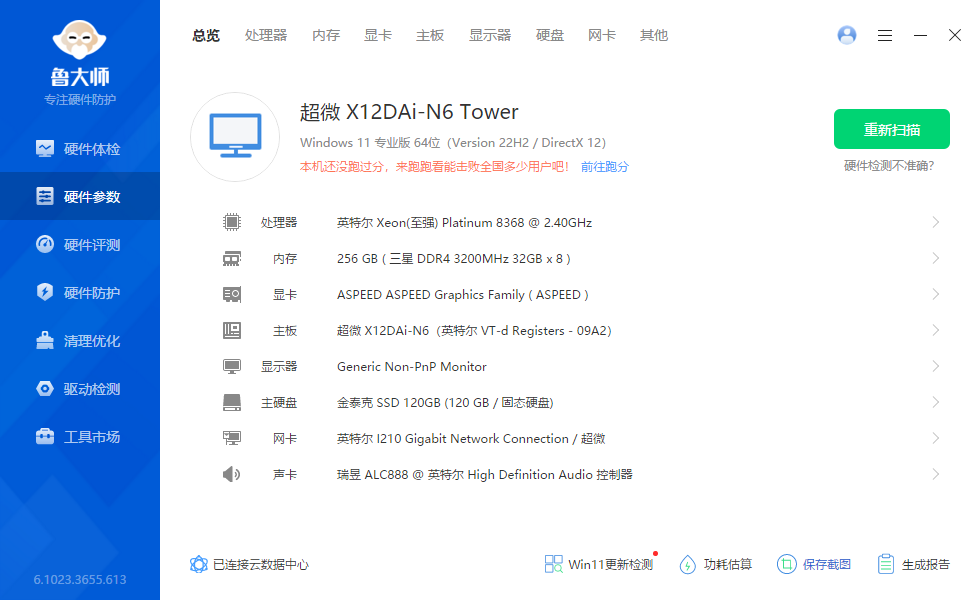
Task: Open 驱动检测 in the sidebar
Action: [x=80, y=389]
